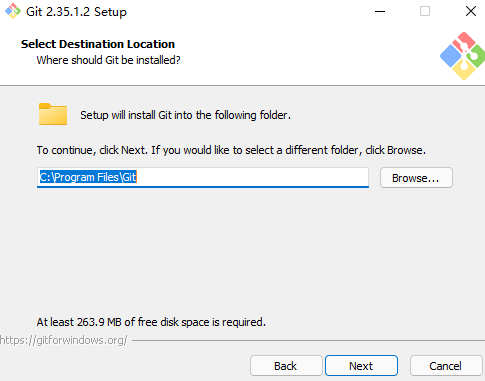The height and width of the screenshot is (381, 485).
Task: Click 'At least 263.9 MB' disk space text
Action: click(151, 322)
